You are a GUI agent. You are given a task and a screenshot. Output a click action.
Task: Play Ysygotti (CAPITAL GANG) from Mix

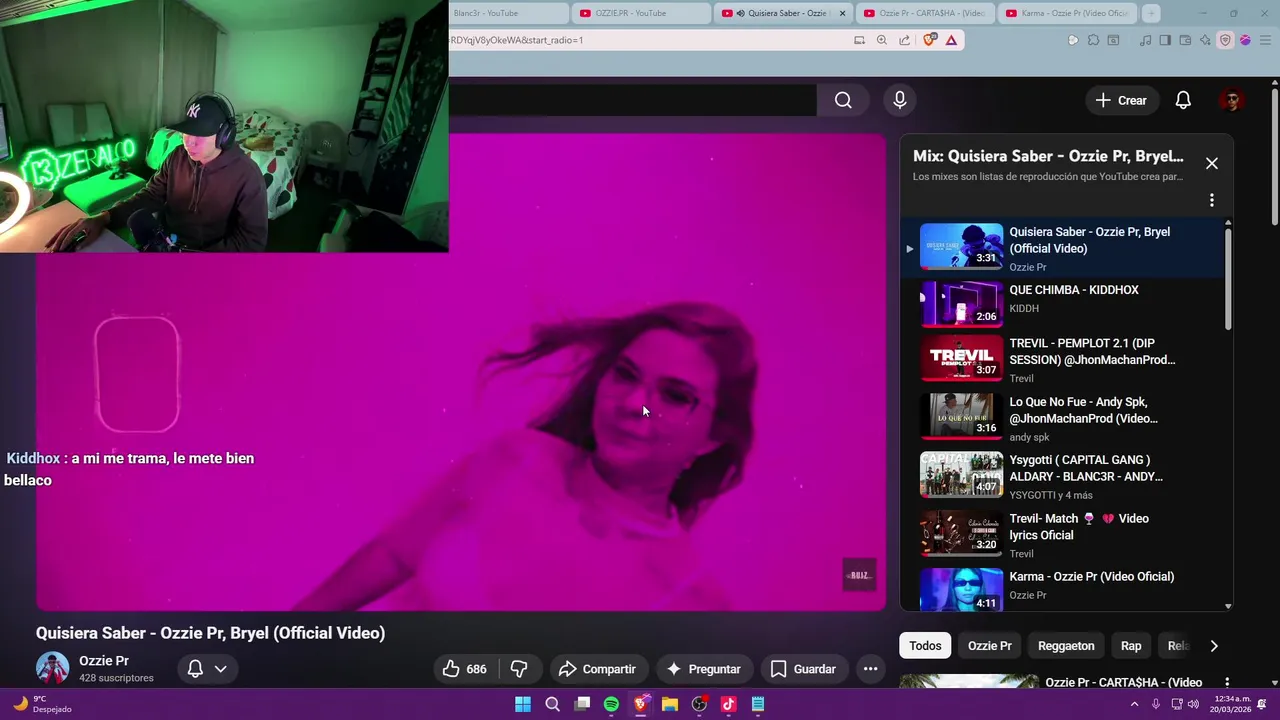point(1062,477)
